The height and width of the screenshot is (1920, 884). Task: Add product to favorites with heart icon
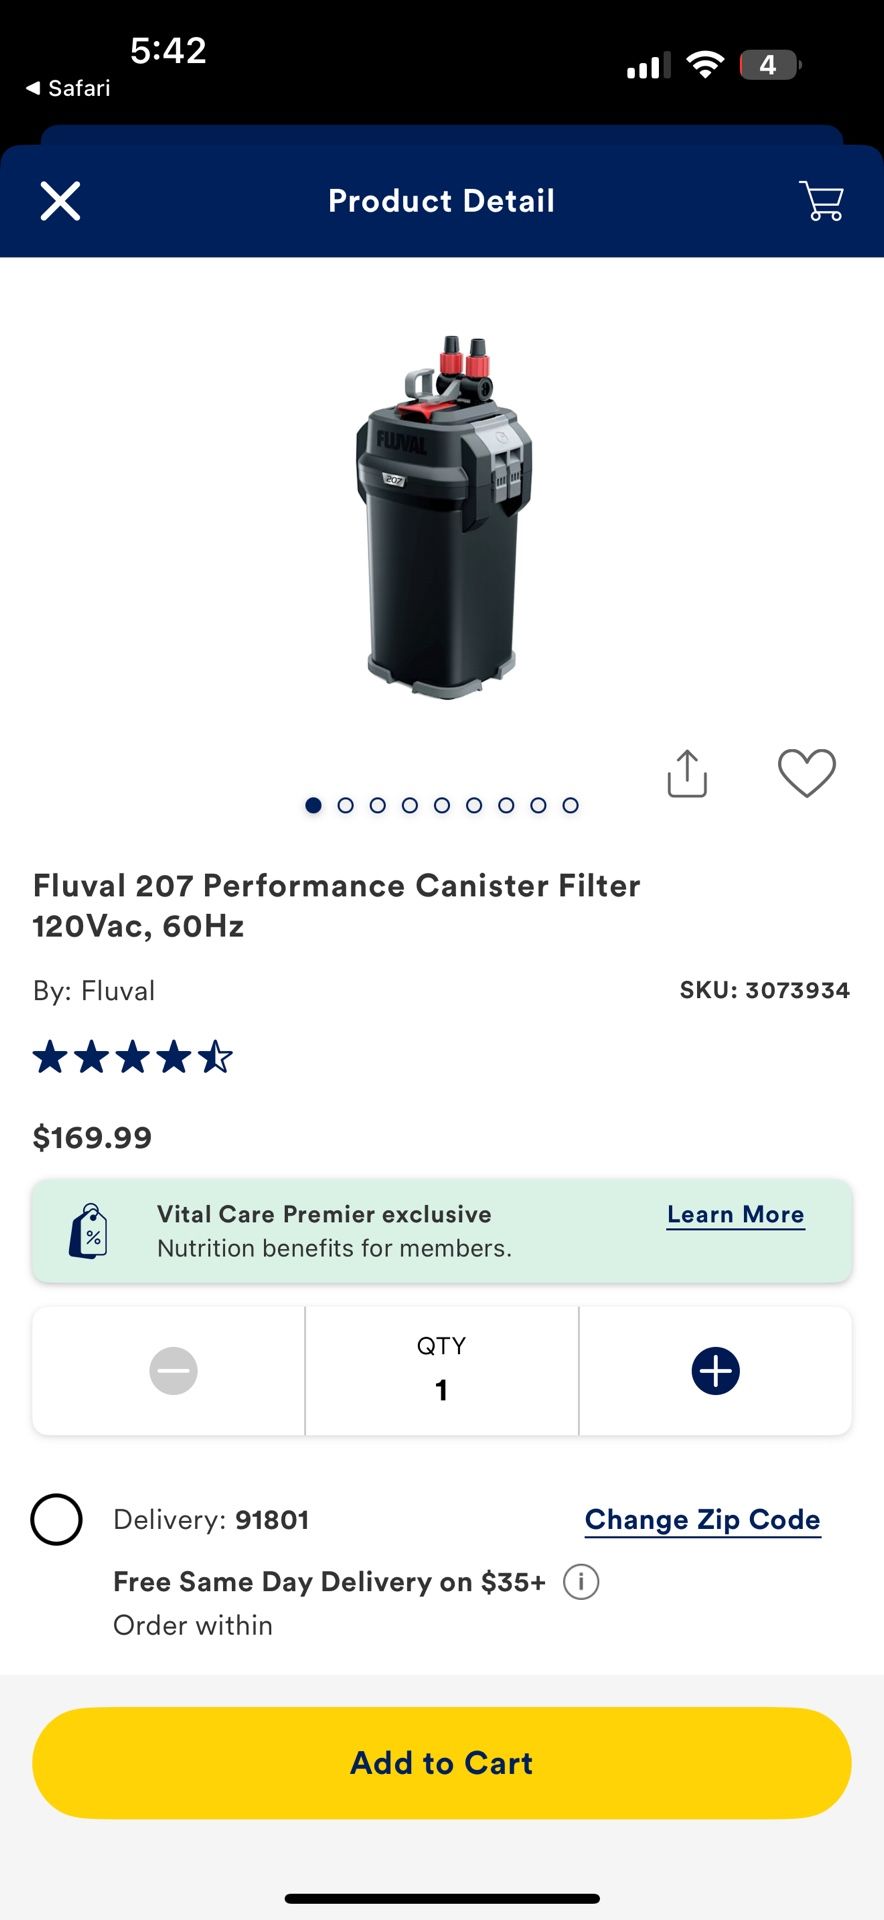point(806,773)
